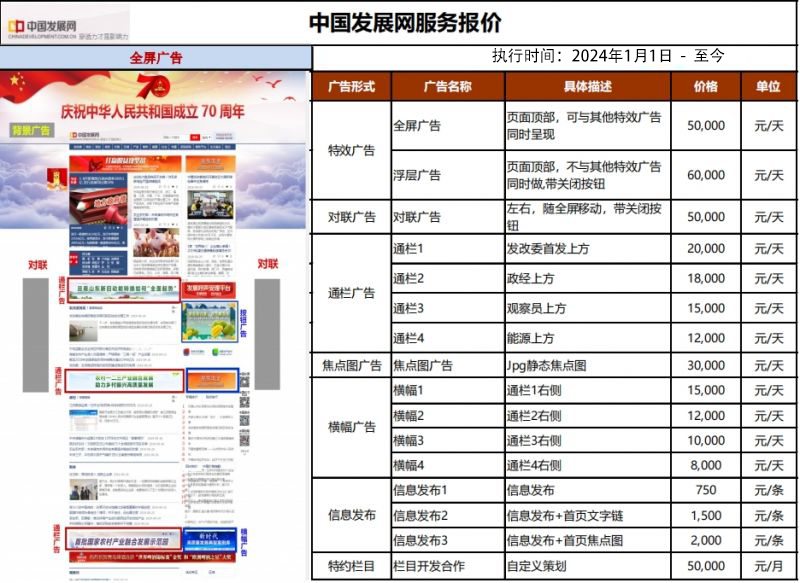800x583 pixels.
Task: Click the 价格 column header
Action: point(706,86)
